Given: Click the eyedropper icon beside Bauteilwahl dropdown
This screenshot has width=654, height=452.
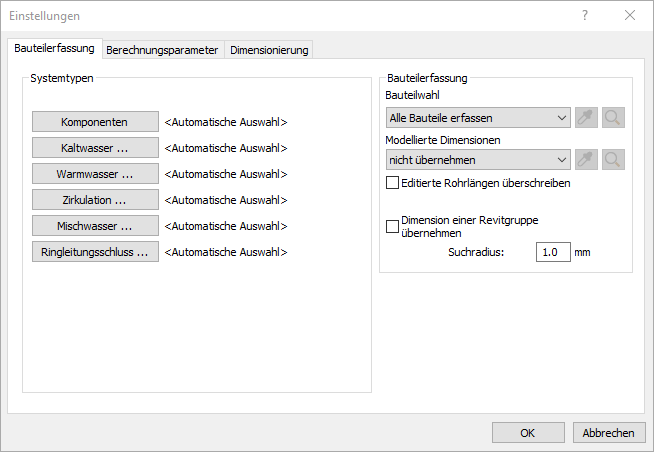Looking at the screenshot, I should (x=586, y=118).
